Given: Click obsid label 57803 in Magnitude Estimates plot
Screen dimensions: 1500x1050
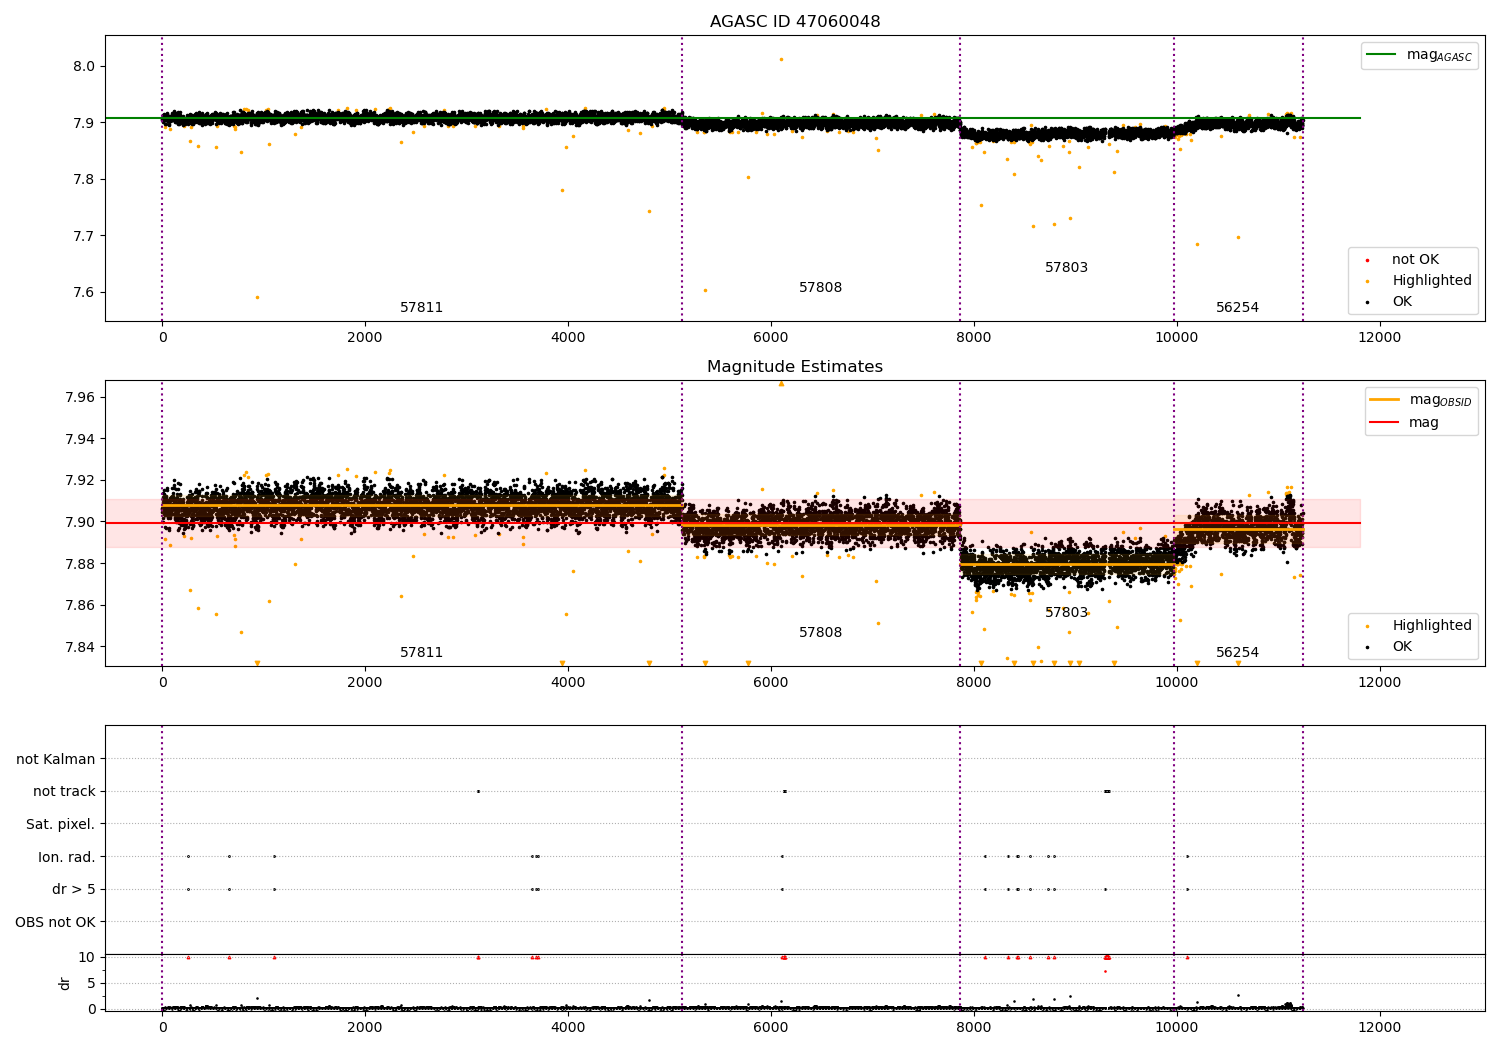Looking at the screenshot, I should point(1066,613).
